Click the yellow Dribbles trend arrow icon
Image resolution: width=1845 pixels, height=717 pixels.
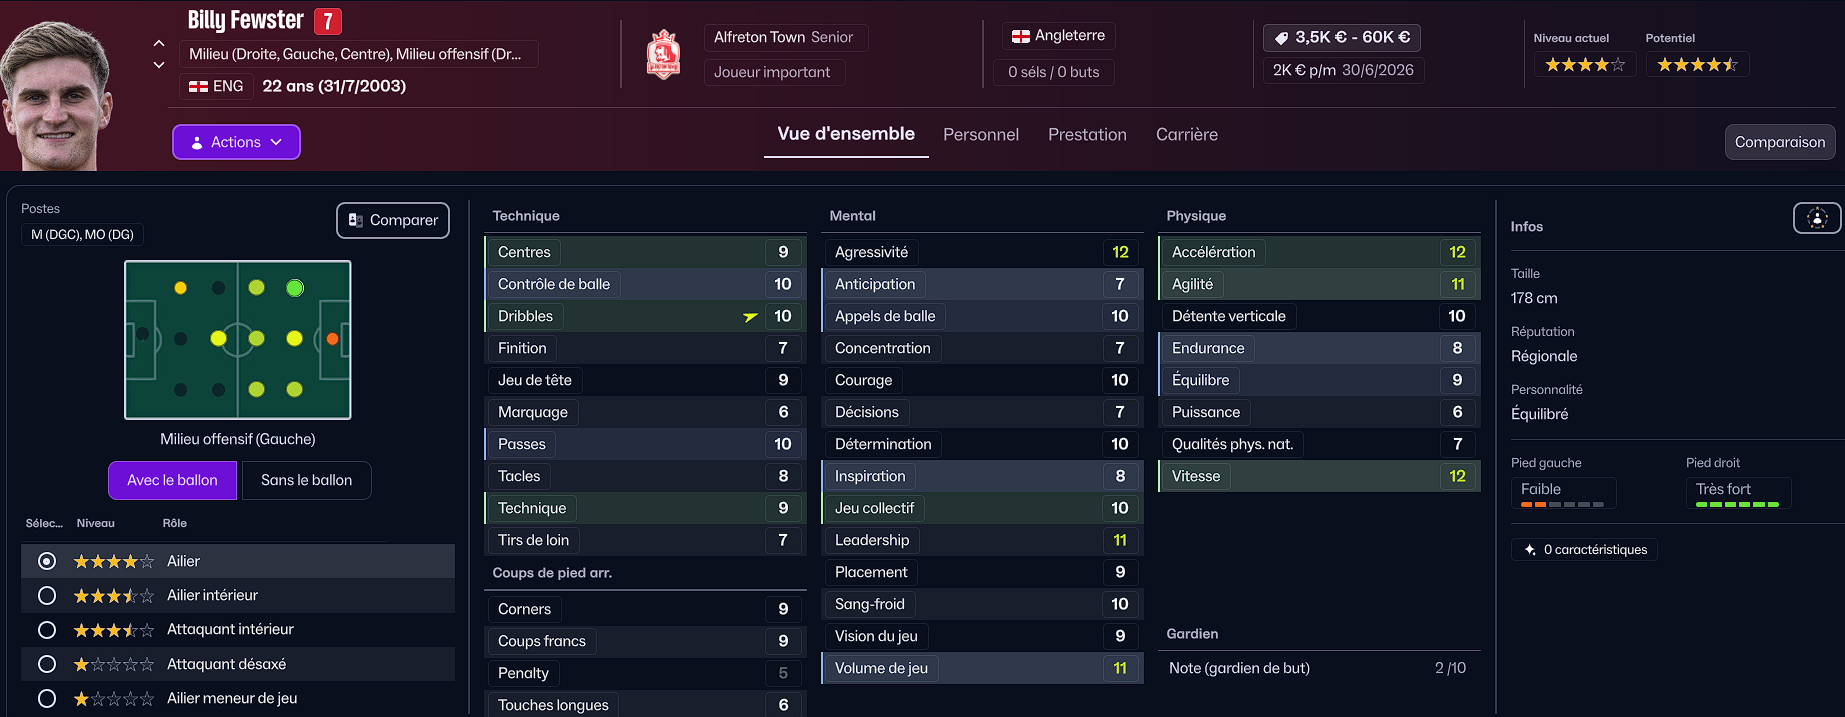pyautogui.click(x=750, y=317)
